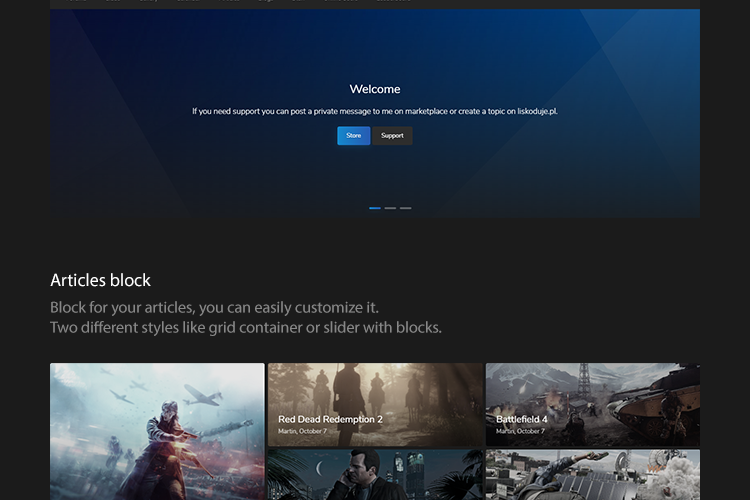
Task: Click the Welcome slide heading
Action: click(375, 89)
